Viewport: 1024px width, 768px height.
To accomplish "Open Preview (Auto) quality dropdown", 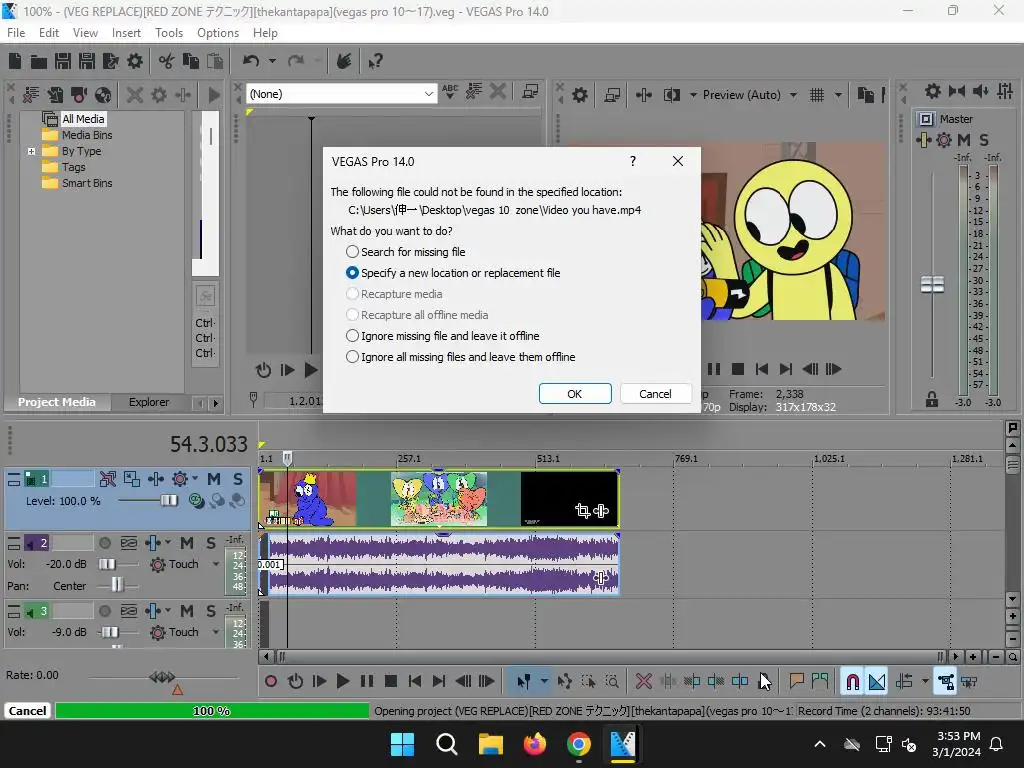I will (793, 95).
